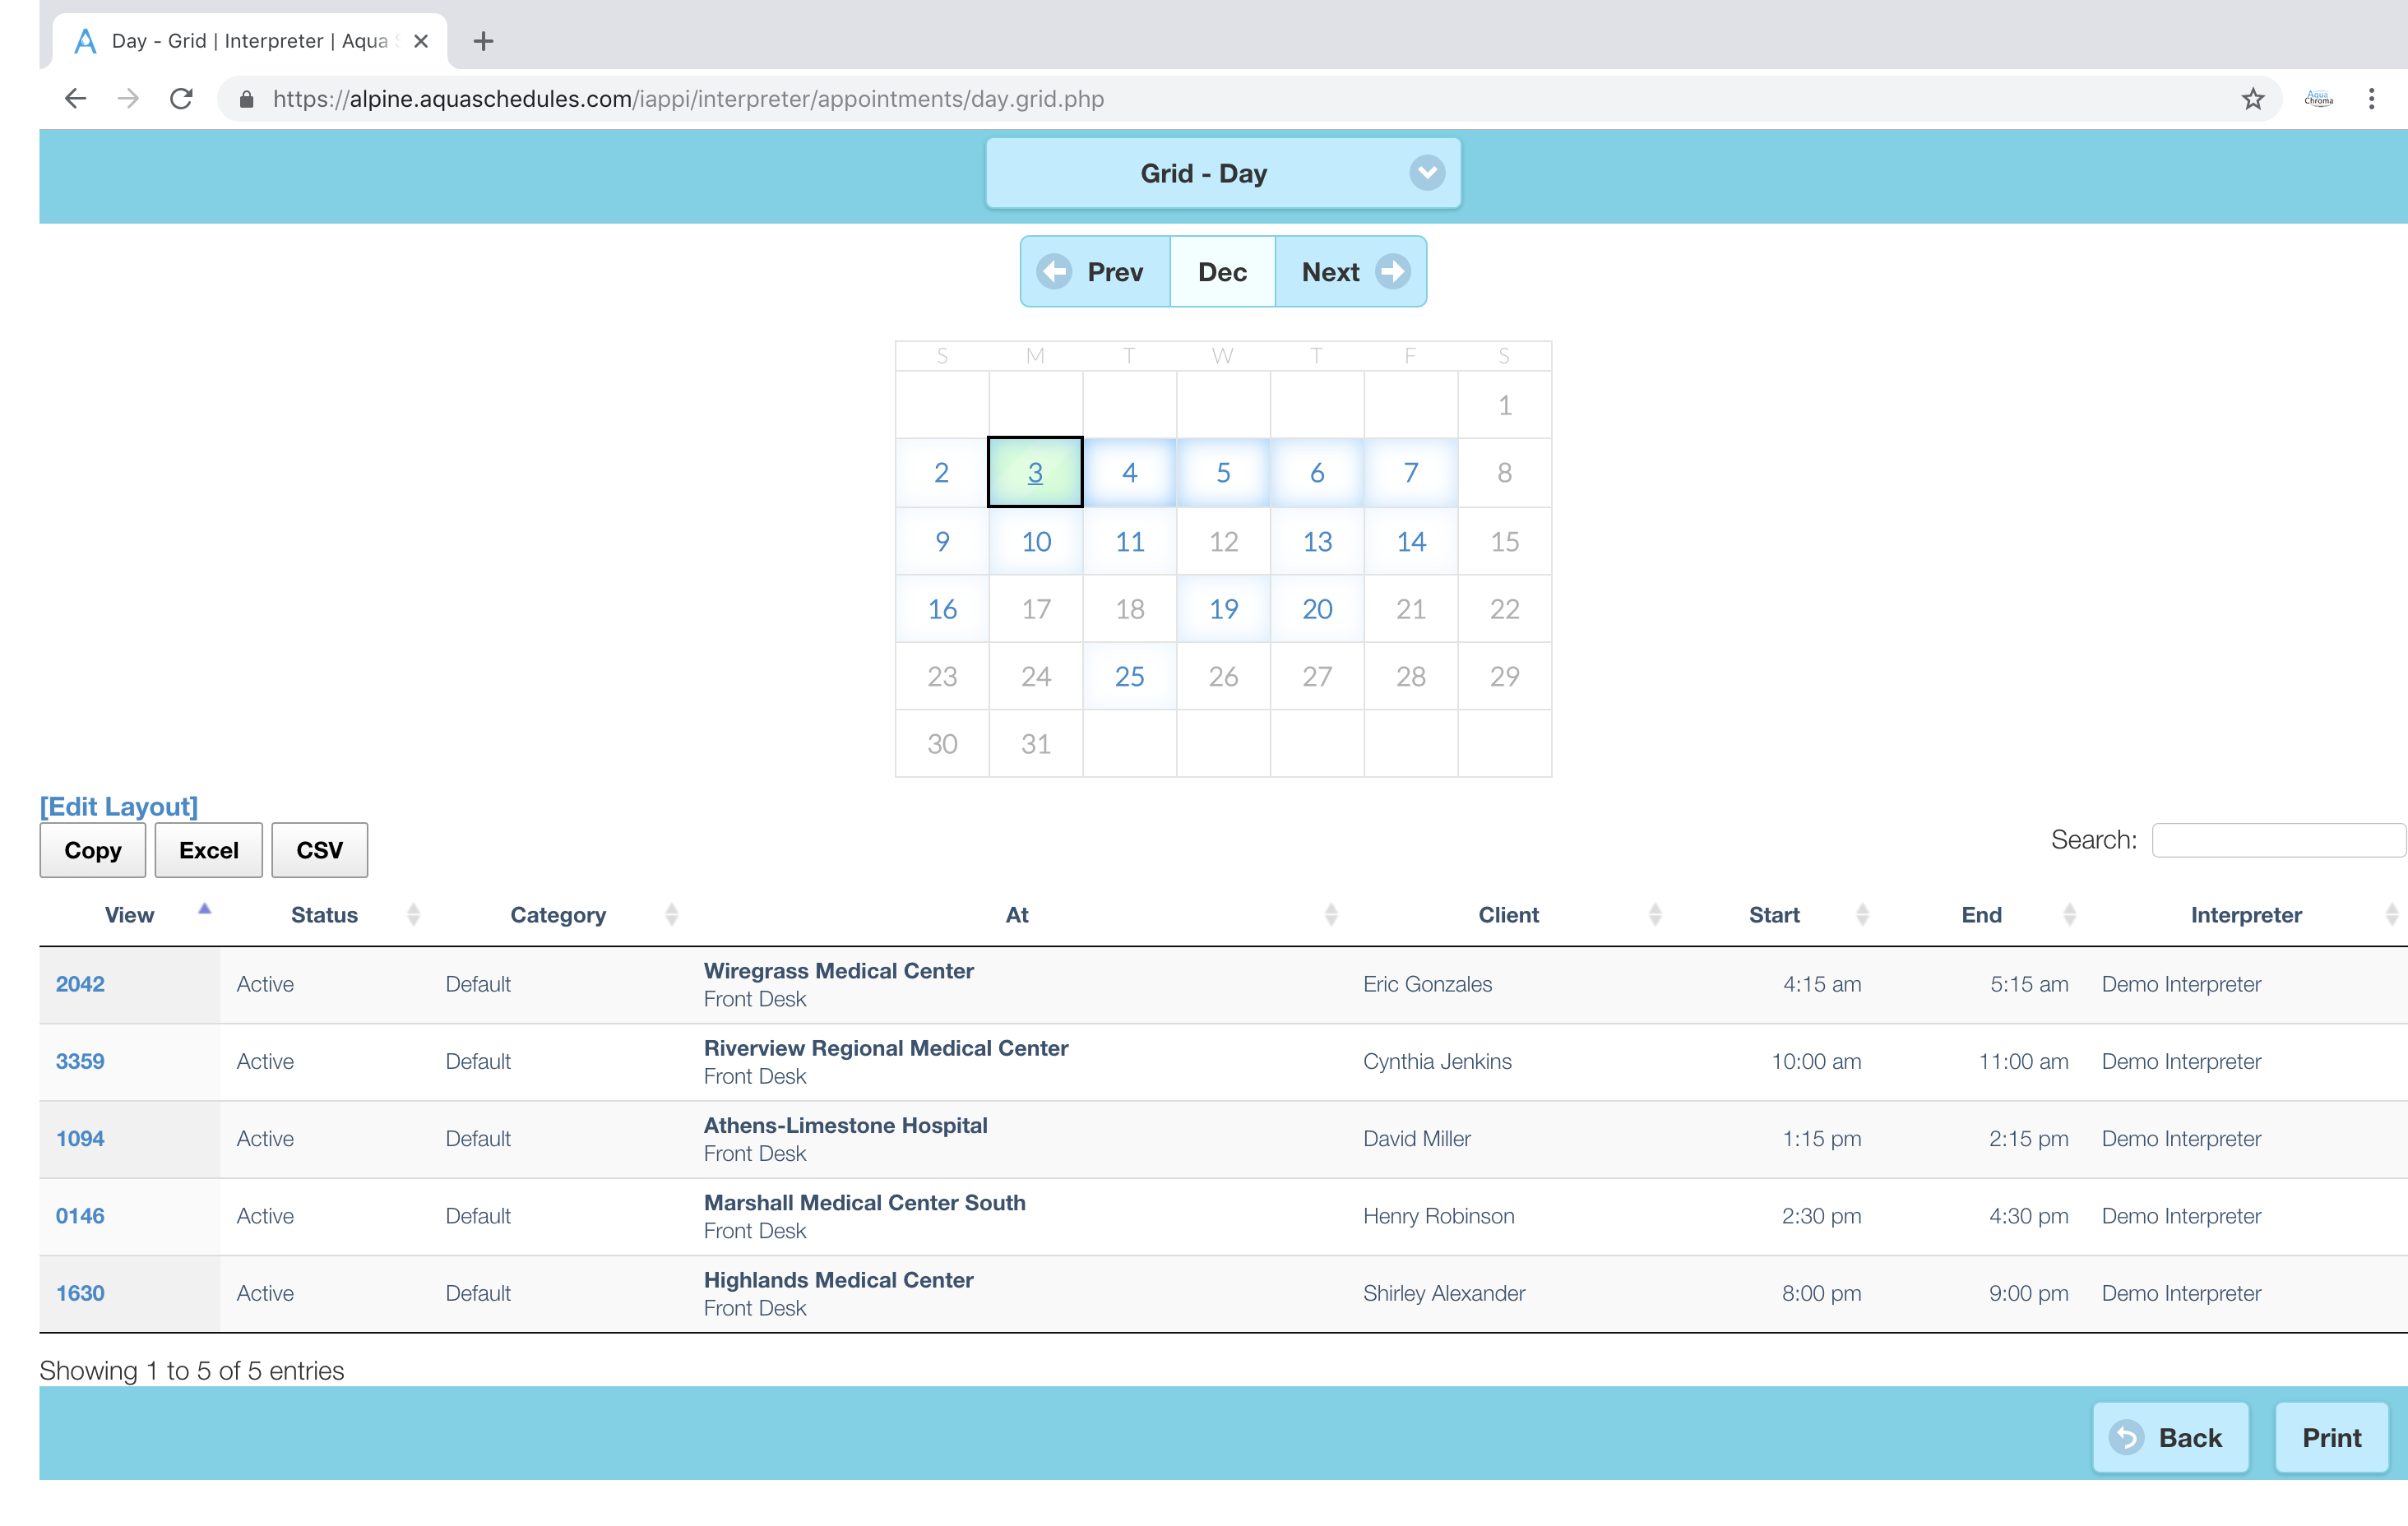Sort by the View column

click(129, 915)
